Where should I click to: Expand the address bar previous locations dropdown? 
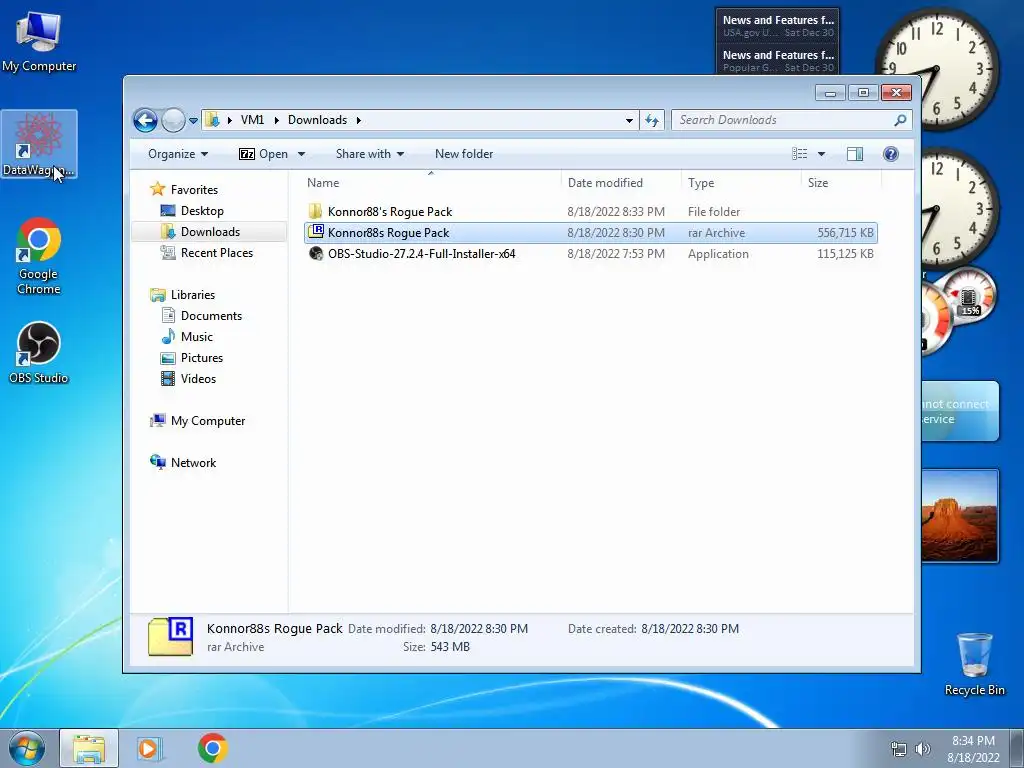[x=629, y=121]
